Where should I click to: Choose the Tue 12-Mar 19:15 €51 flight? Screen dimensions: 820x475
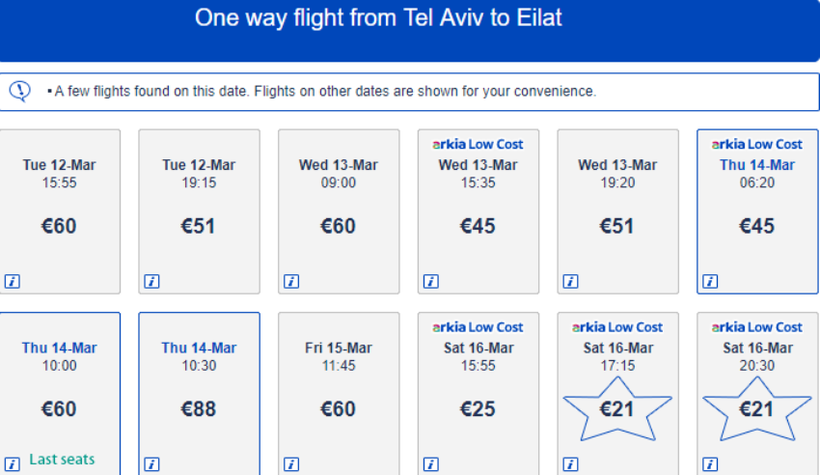coord(199,212)
